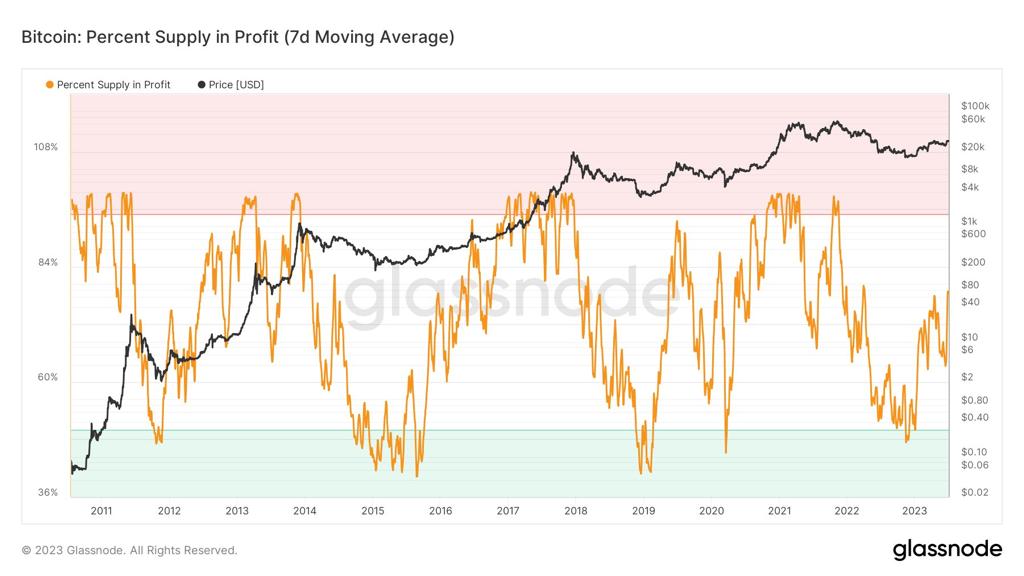Click the $20k right axis label
This screenshot has height=576, width=1024.
point(972,147)
